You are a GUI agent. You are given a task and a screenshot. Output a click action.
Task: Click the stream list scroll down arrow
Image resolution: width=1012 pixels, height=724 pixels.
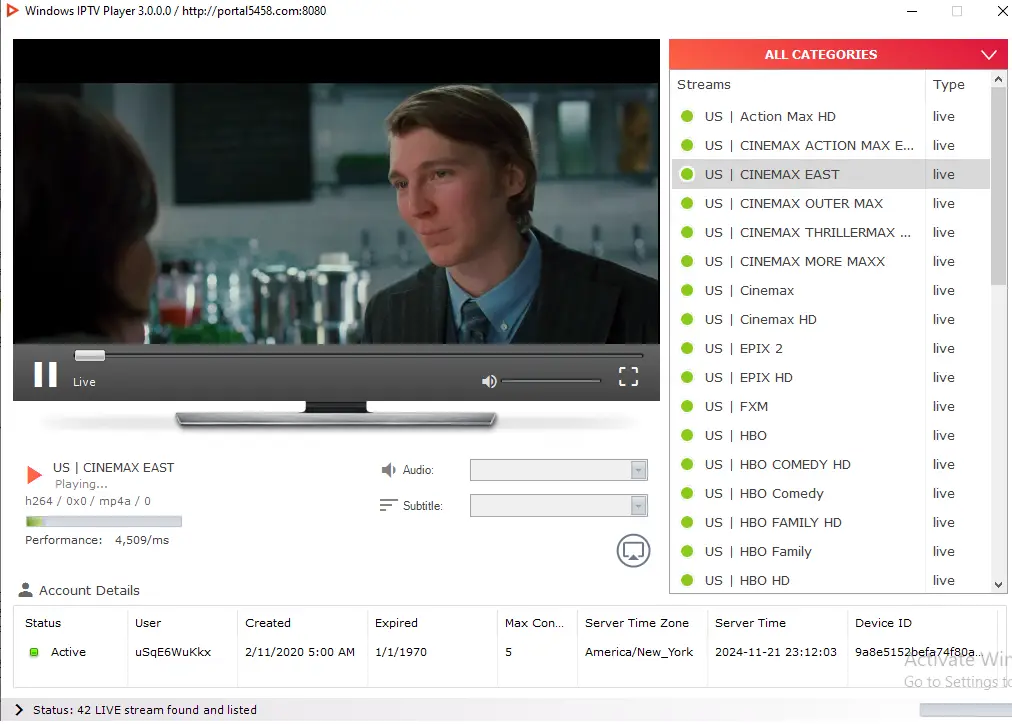998,585
